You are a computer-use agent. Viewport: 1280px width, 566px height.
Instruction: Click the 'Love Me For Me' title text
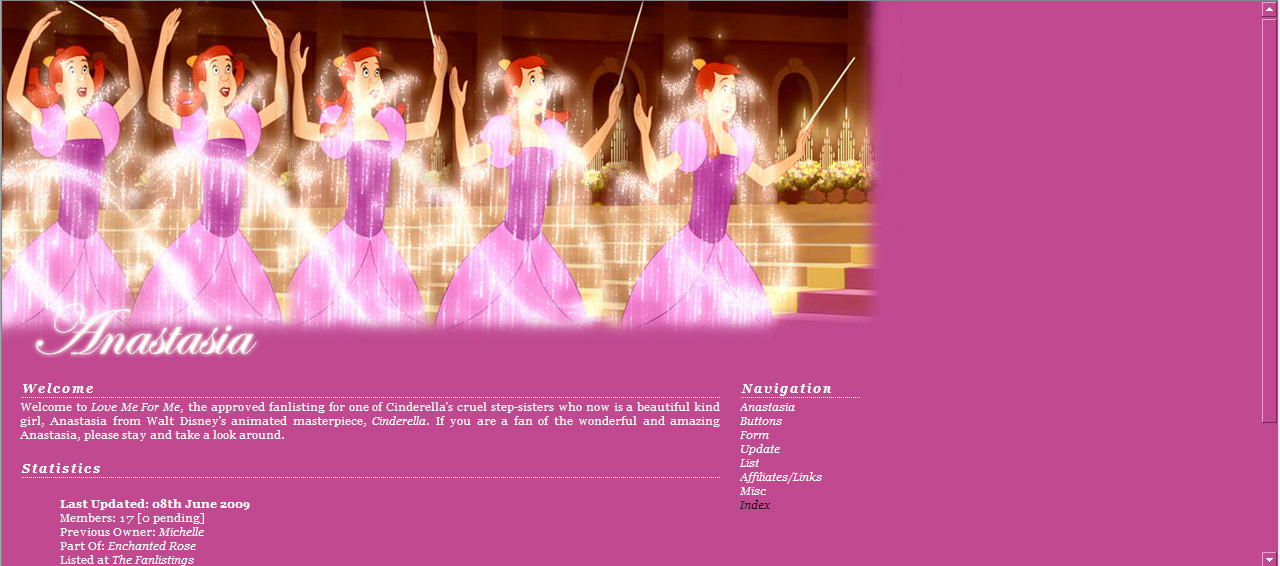click(136, 408)
